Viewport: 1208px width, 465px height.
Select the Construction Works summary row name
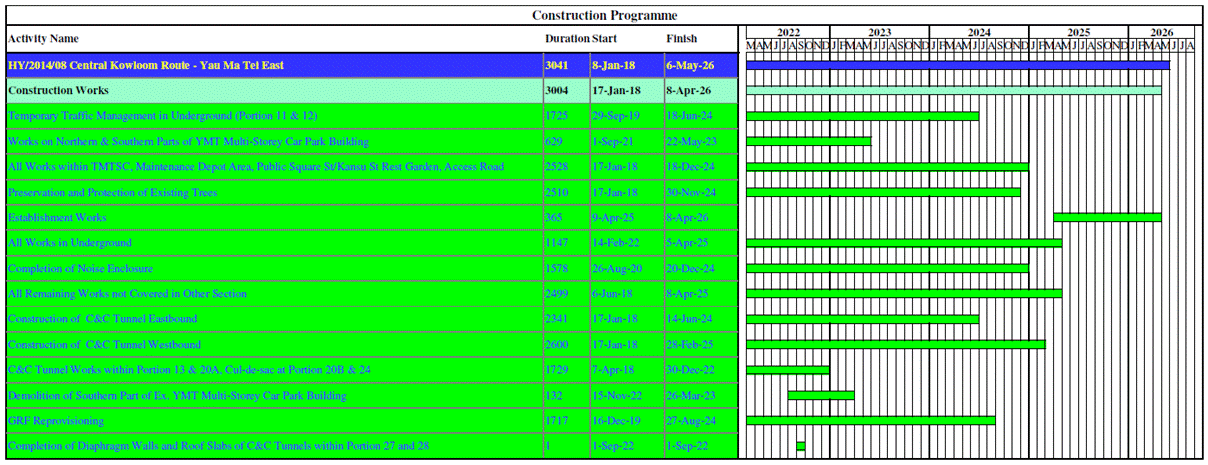click(x=58, y=90)
